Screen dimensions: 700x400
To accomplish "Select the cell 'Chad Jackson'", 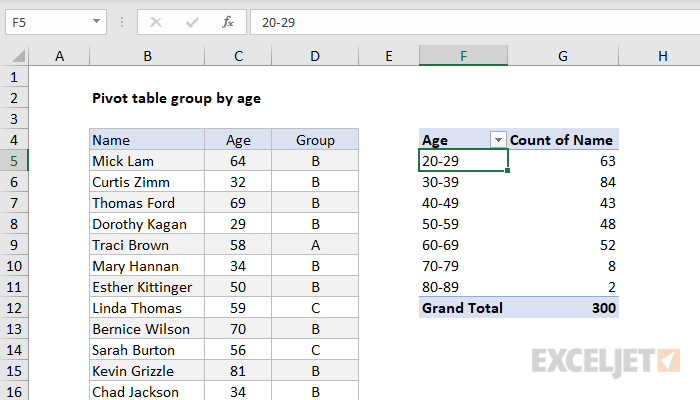I will coord(147,391).
